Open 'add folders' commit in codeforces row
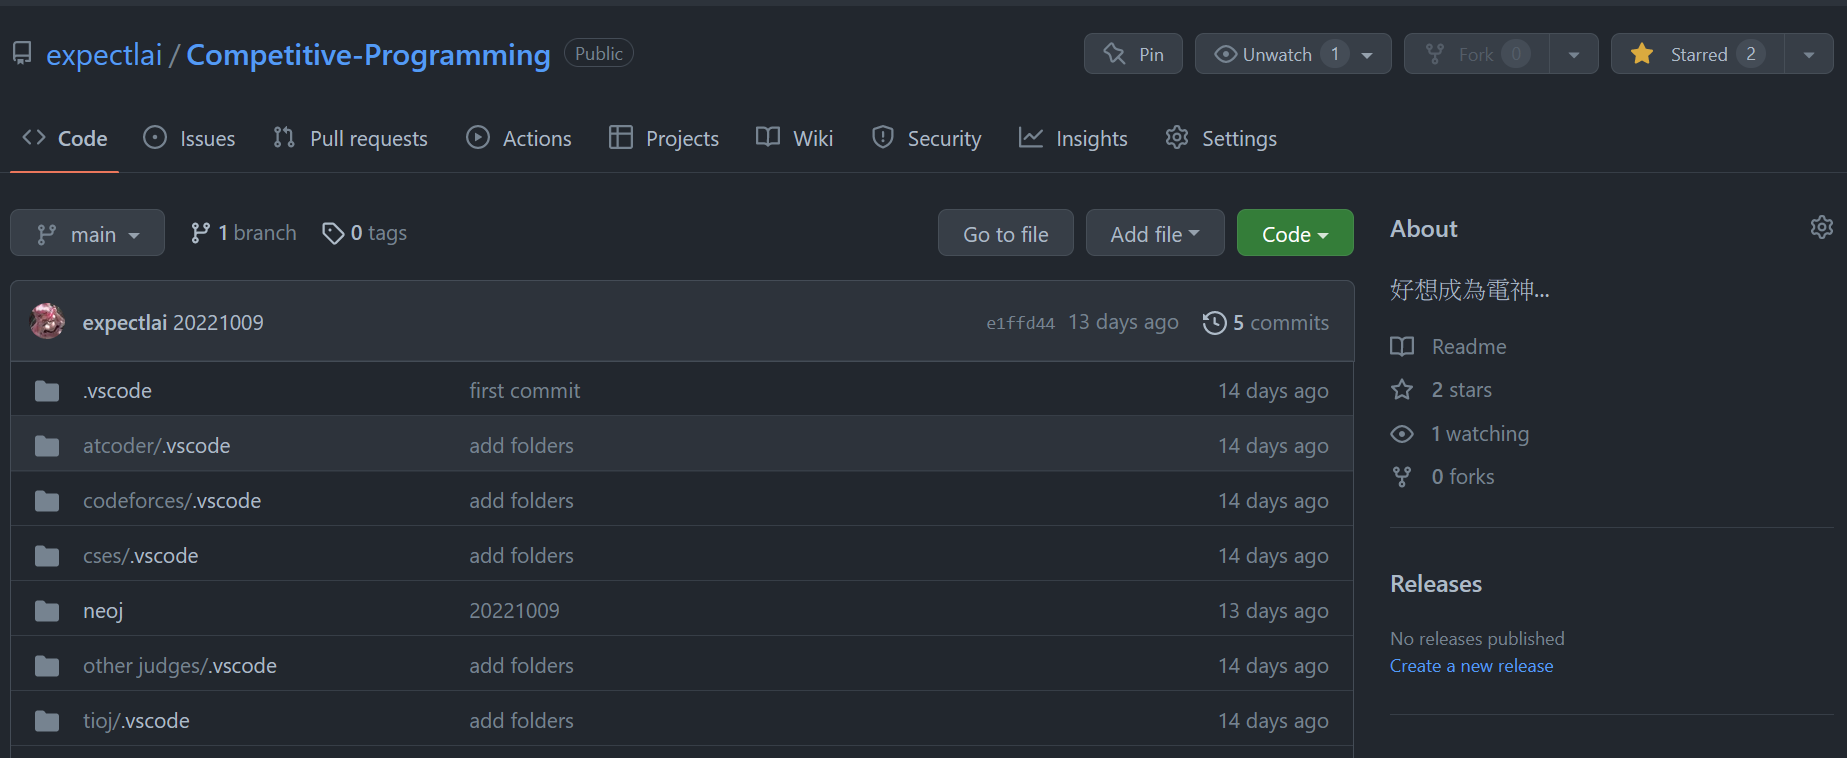 coord(521,501)
